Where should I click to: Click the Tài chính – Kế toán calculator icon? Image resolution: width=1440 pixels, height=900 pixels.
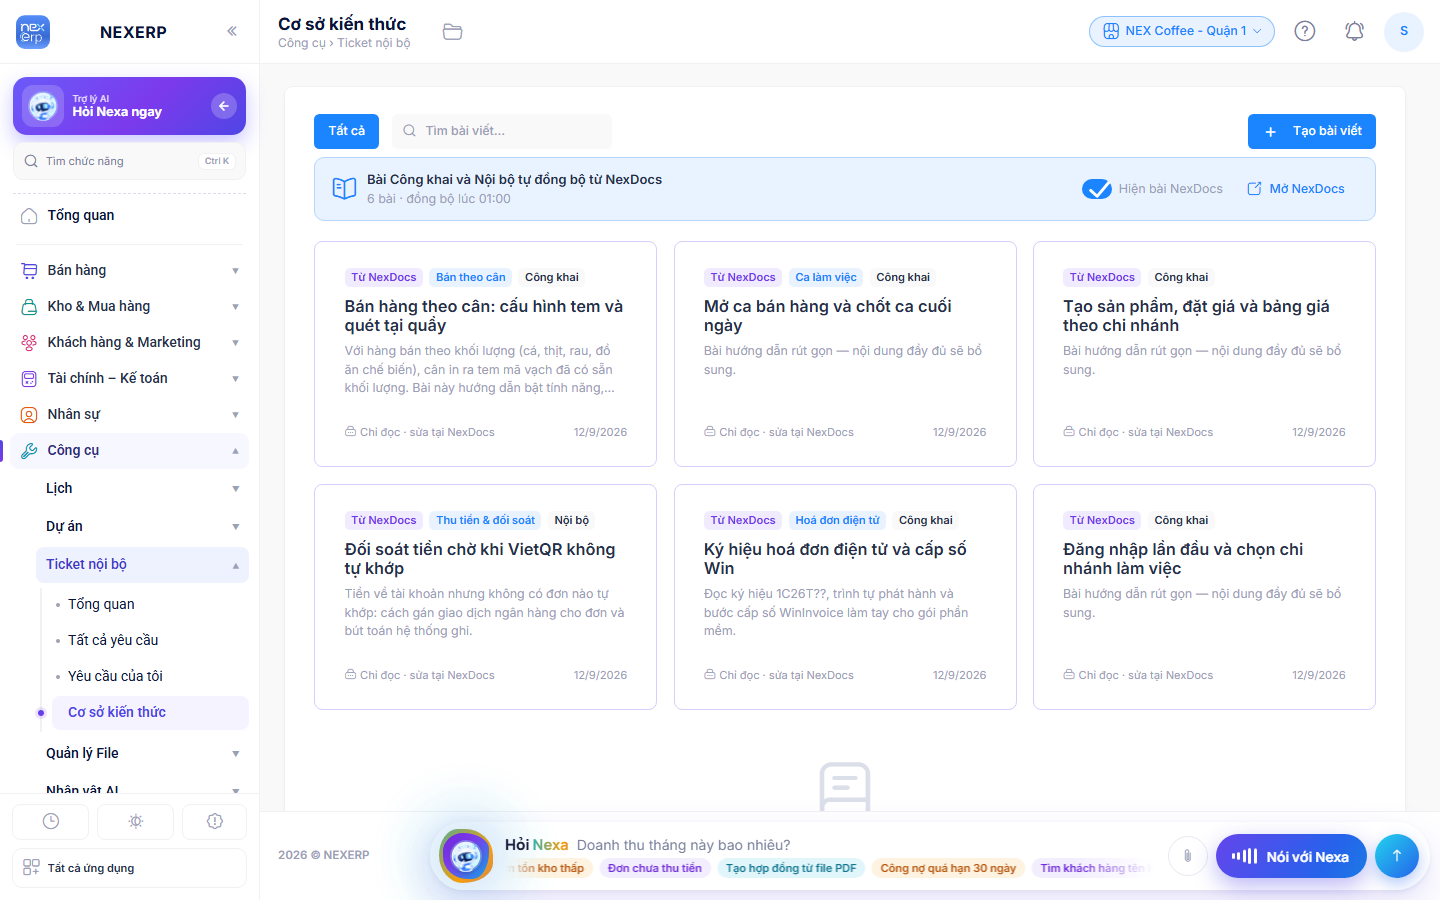29,379
